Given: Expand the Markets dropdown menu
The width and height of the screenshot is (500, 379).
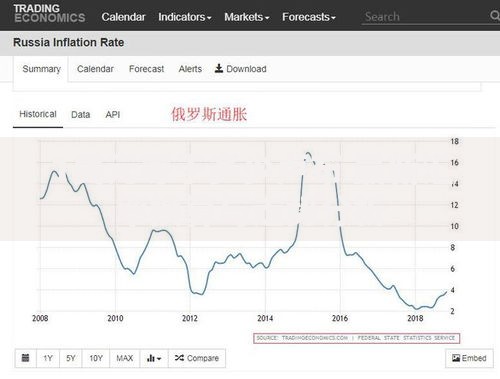Looking at the screenshot, I should (x=247, y=17).
